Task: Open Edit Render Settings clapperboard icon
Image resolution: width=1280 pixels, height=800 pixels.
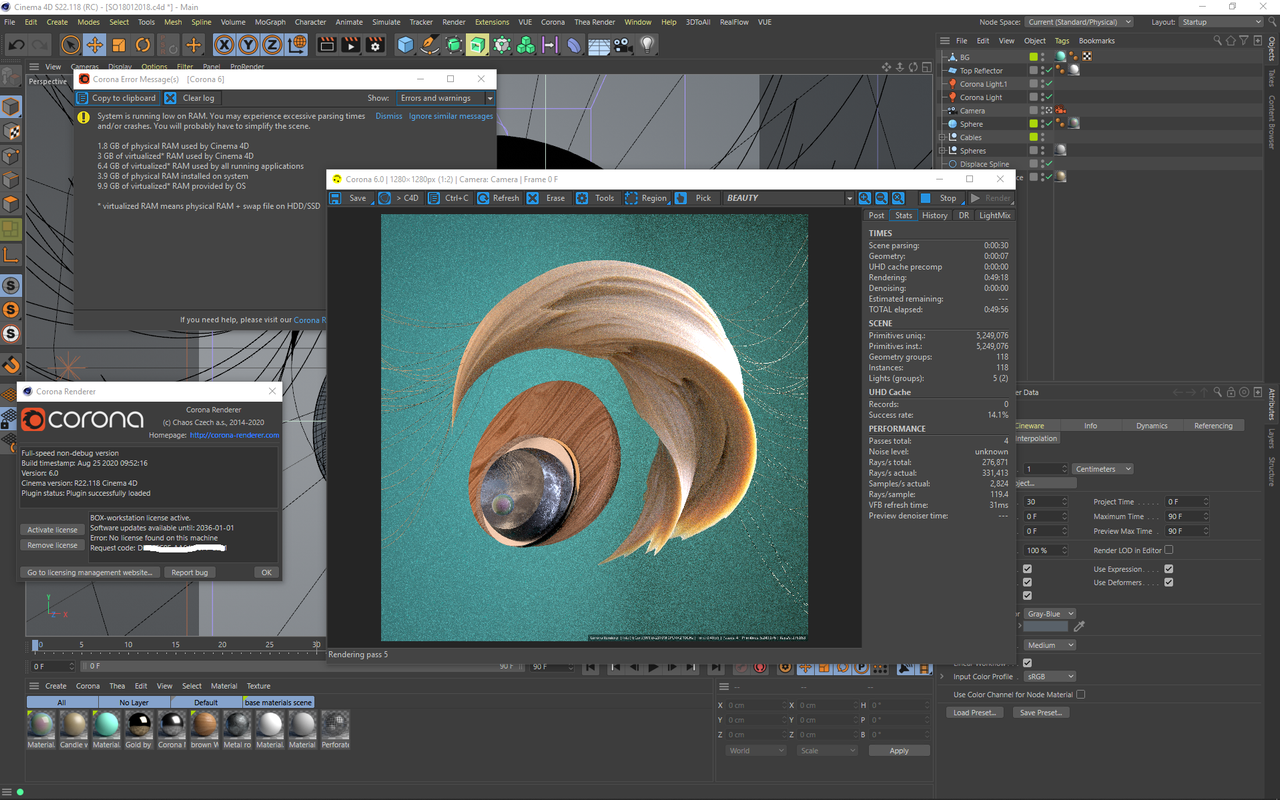Action: tap(375, 45)
